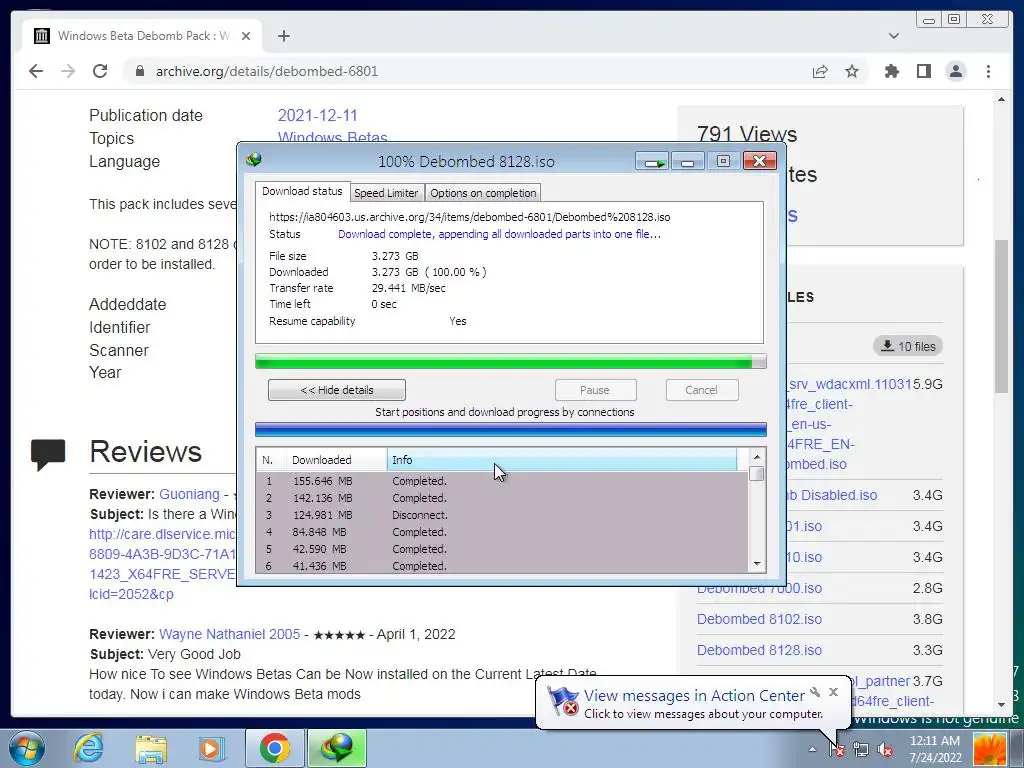Select connection row 155.646 MB
Screen dimensions: 1024x768
tap(502, 481)
